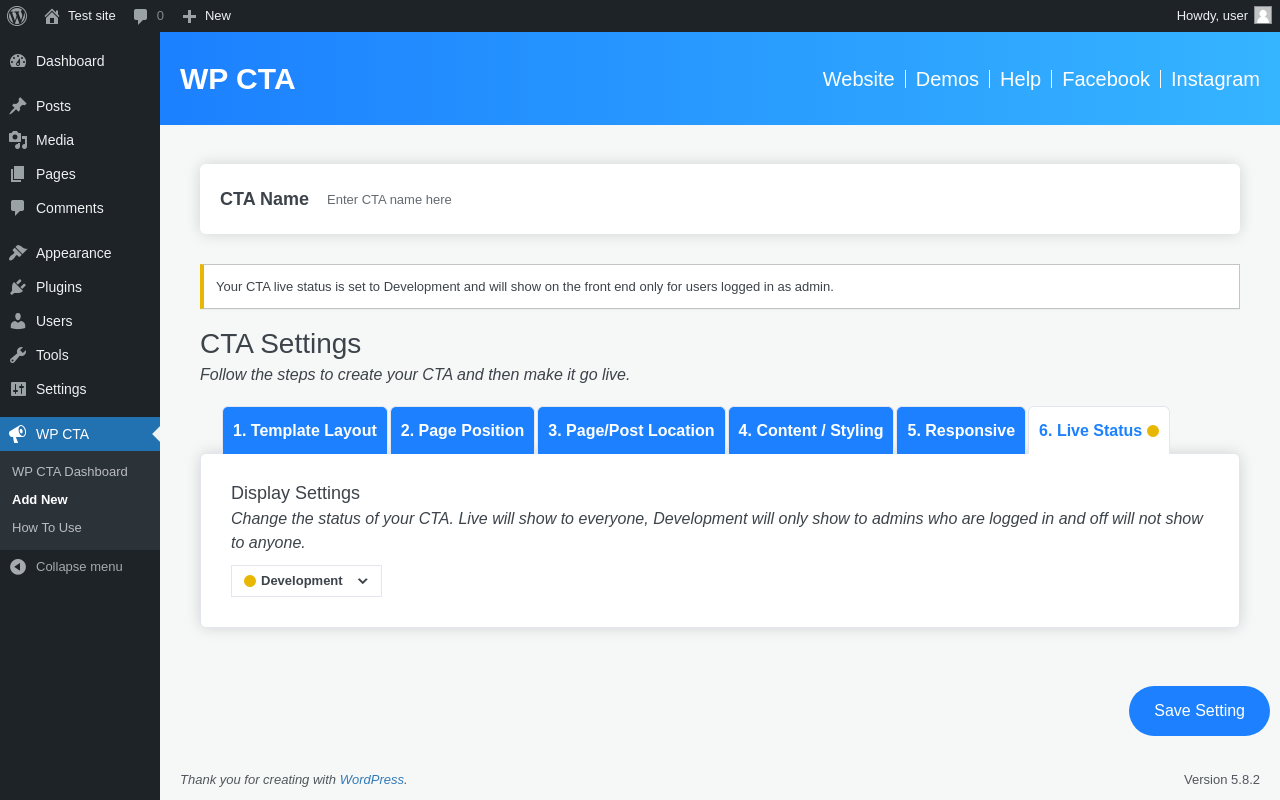Open the Page/Post Location tab

tap(631, 431)
